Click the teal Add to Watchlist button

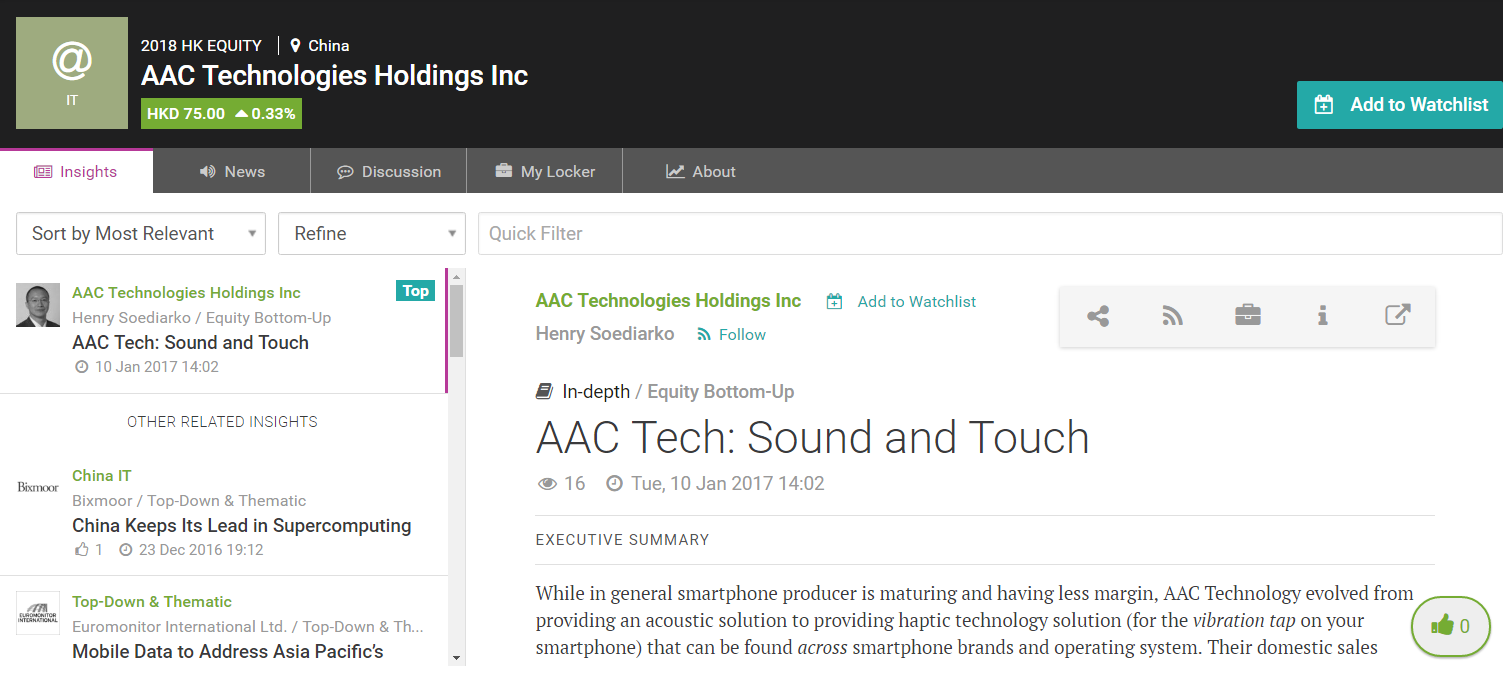pos(1399,105)
